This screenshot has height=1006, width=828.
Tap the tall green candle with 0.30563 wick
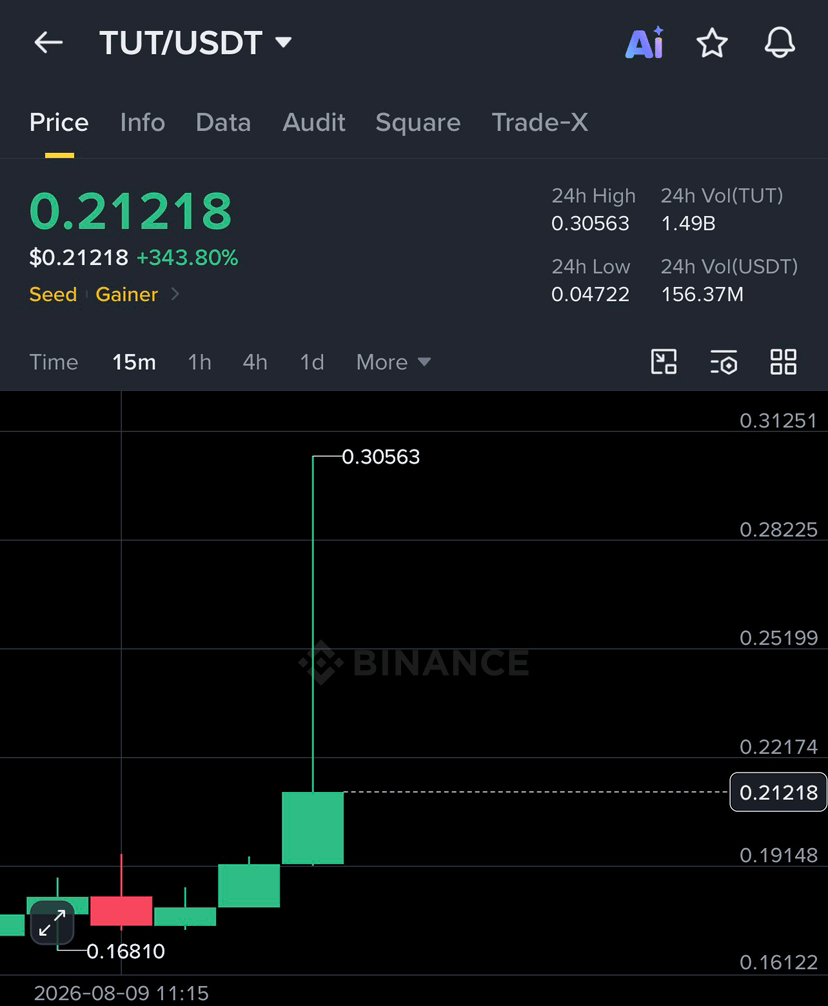[x=313, y=828]
